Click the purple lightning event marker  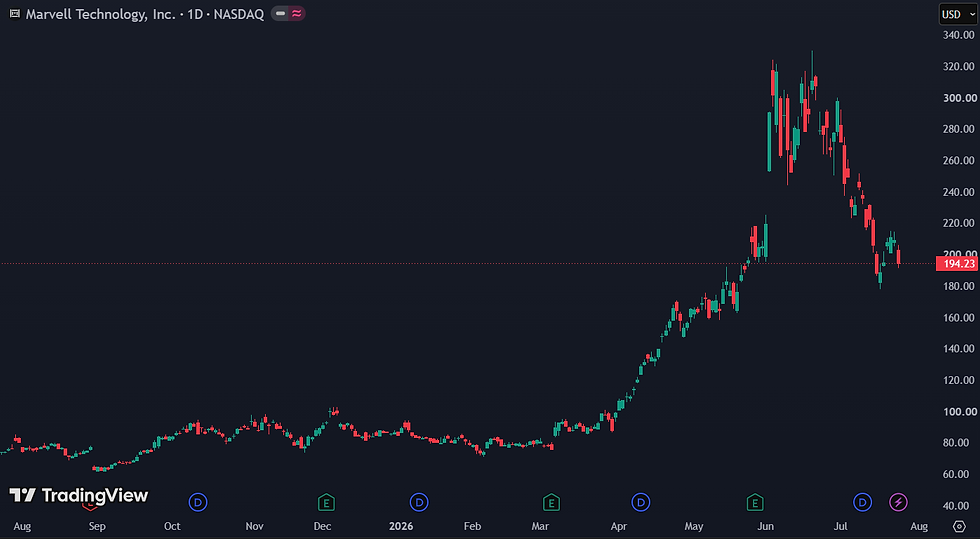point(898,502)
